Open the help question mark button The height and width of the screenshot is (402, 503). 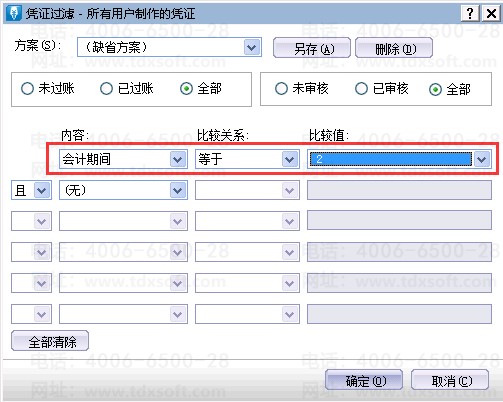tap(470, 13)
